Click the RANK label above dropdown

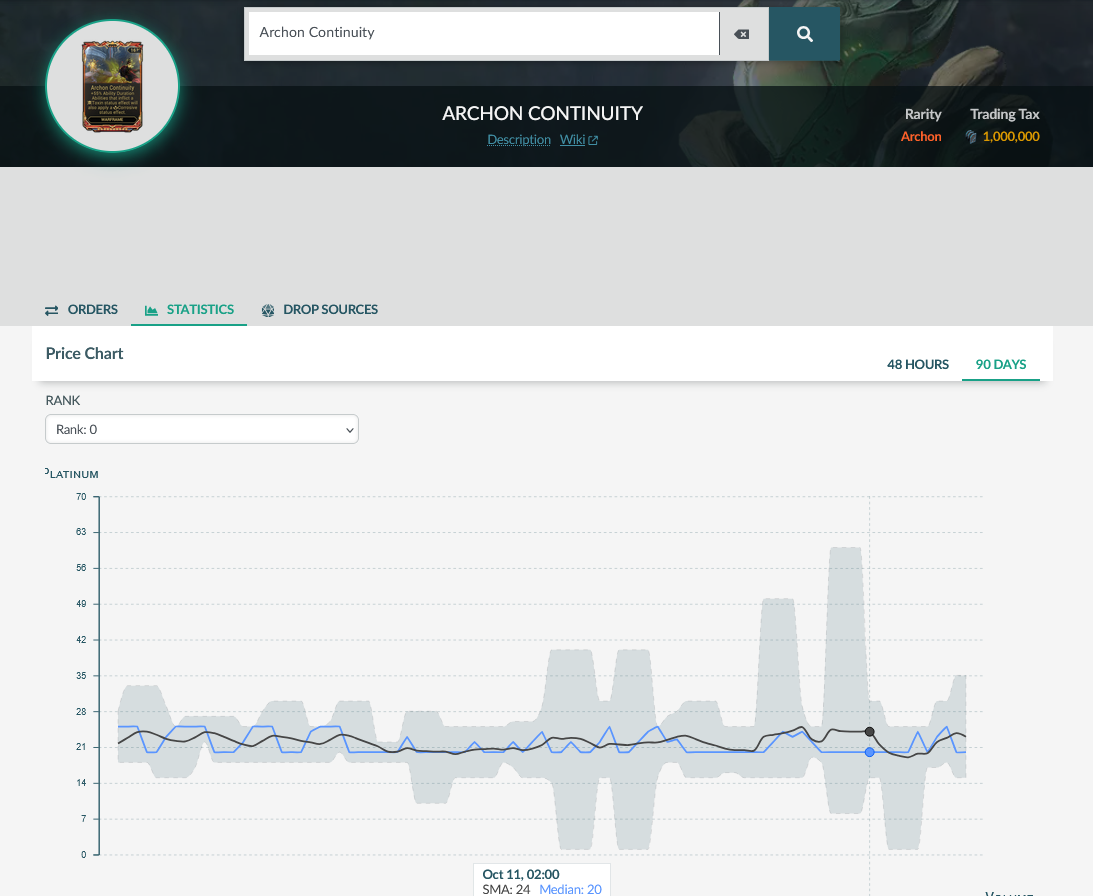click(x=63, y=400)
